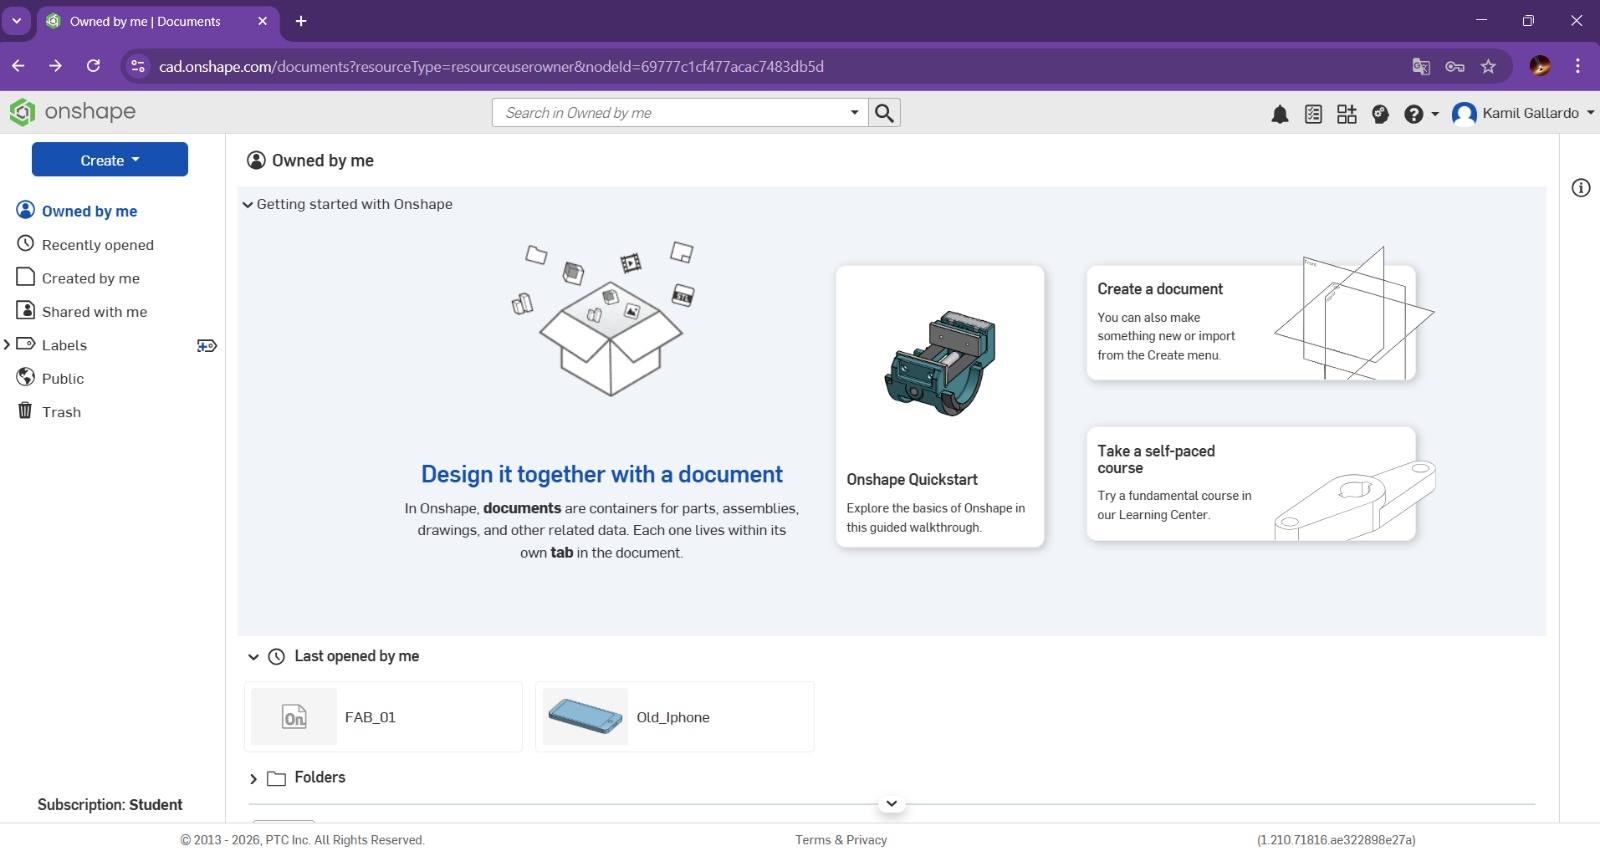Open the Create dropdown button

[x=110, y=160]
